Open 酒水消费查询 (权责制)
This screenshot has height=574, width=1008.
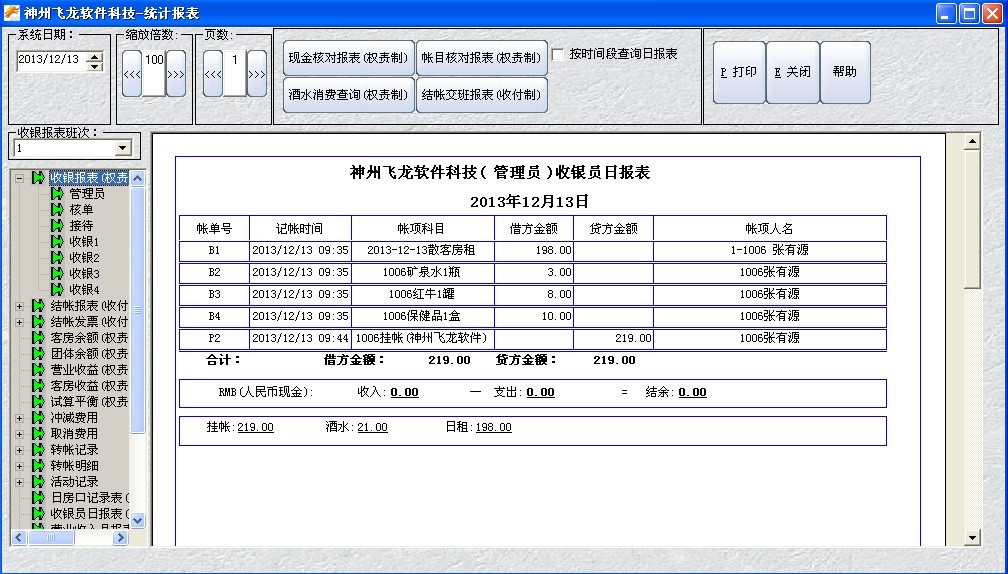(348, 95)
